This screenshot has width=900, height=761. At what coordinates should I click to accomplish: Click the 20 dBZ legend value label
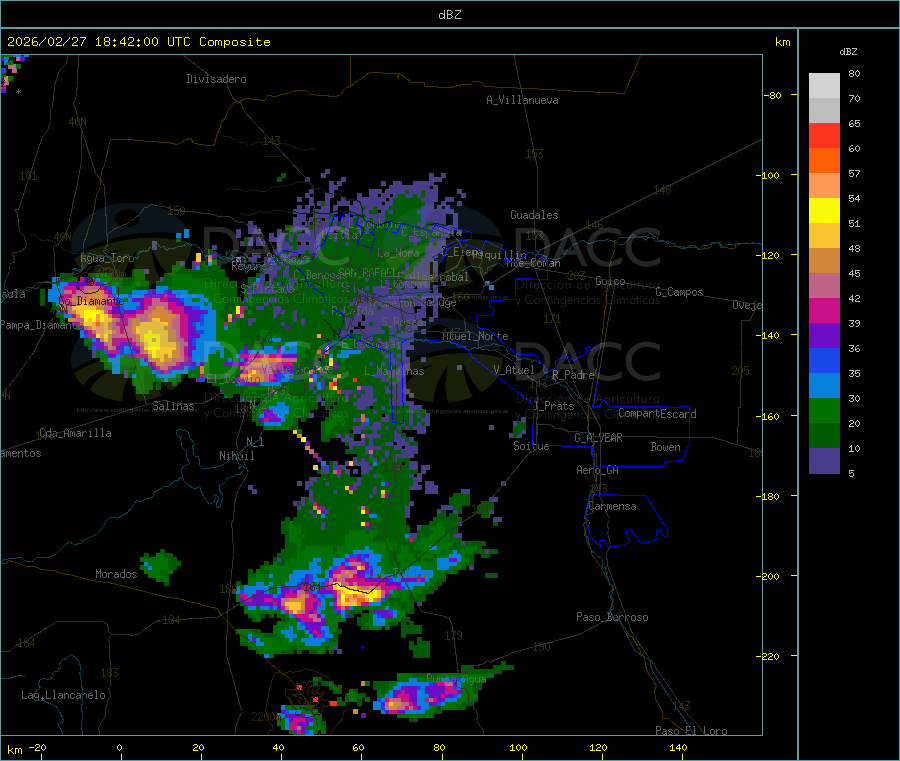click(854, 424)
